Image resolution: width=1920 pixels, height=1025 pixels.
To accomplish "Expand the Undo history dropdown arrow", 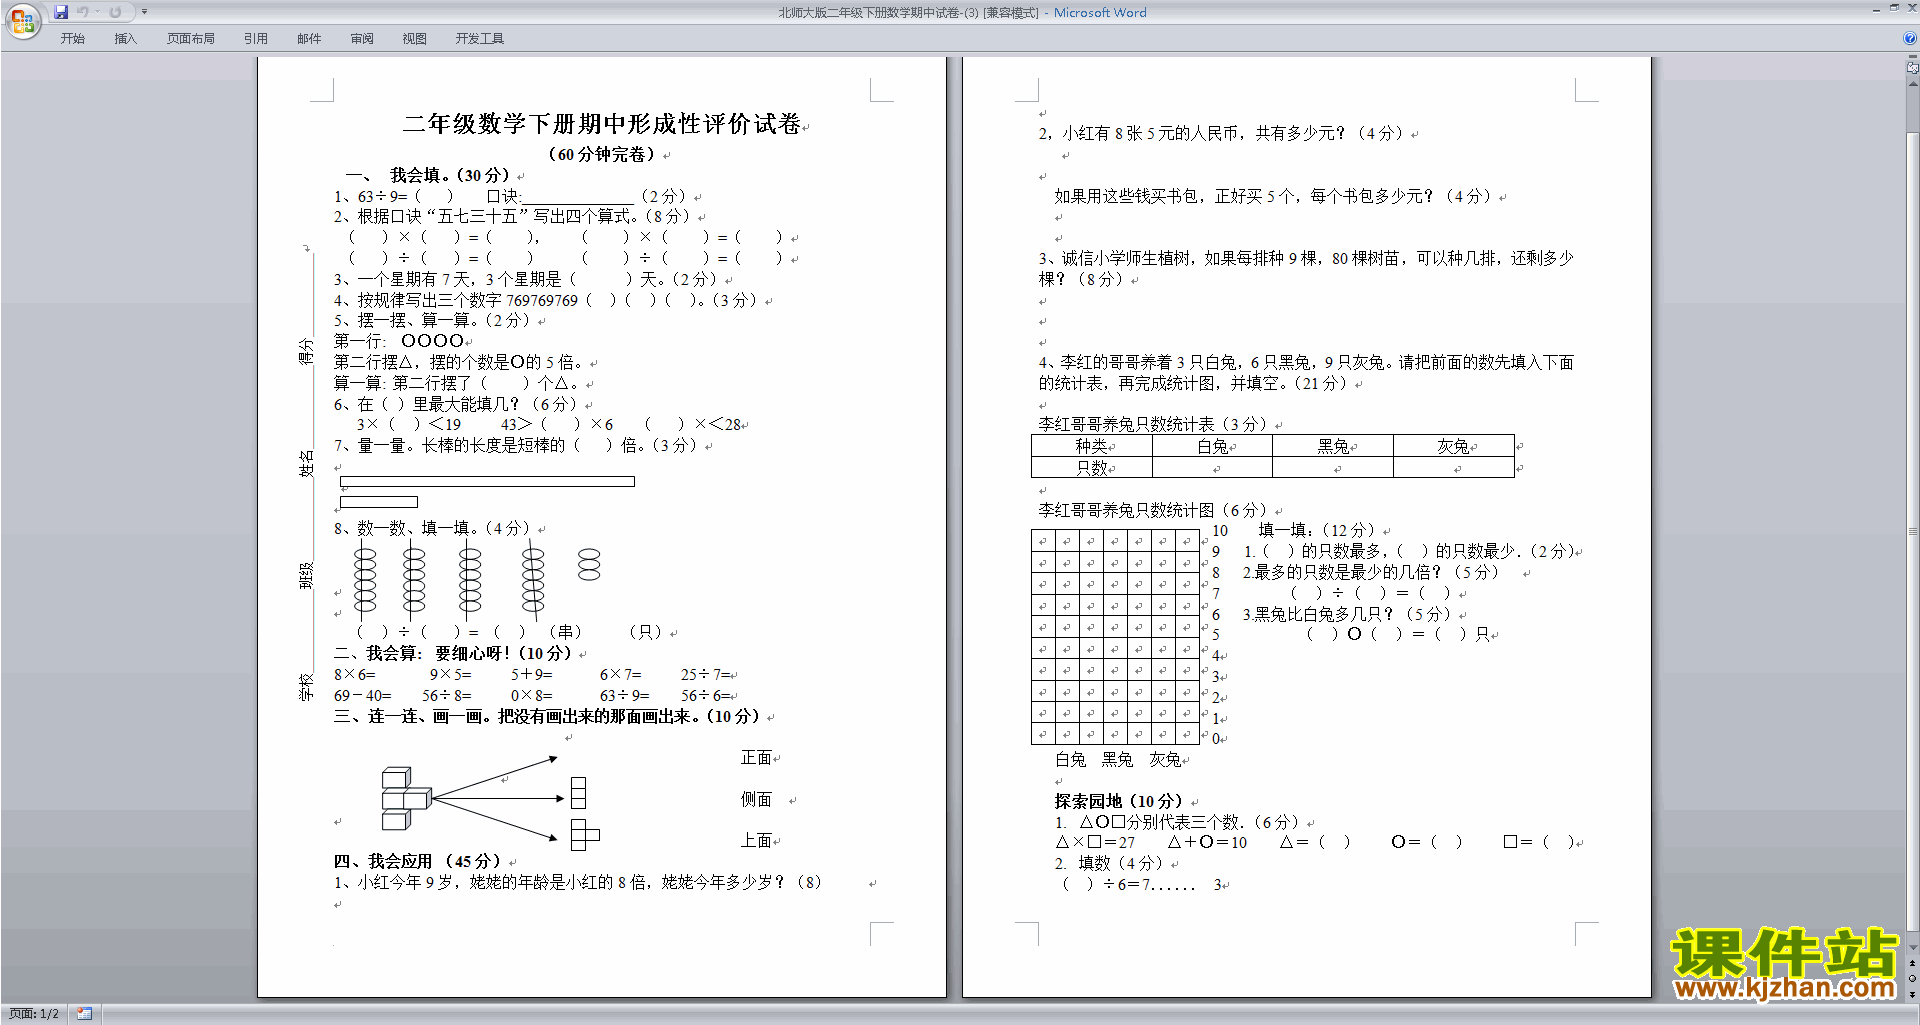I will (x=97, y=12).
